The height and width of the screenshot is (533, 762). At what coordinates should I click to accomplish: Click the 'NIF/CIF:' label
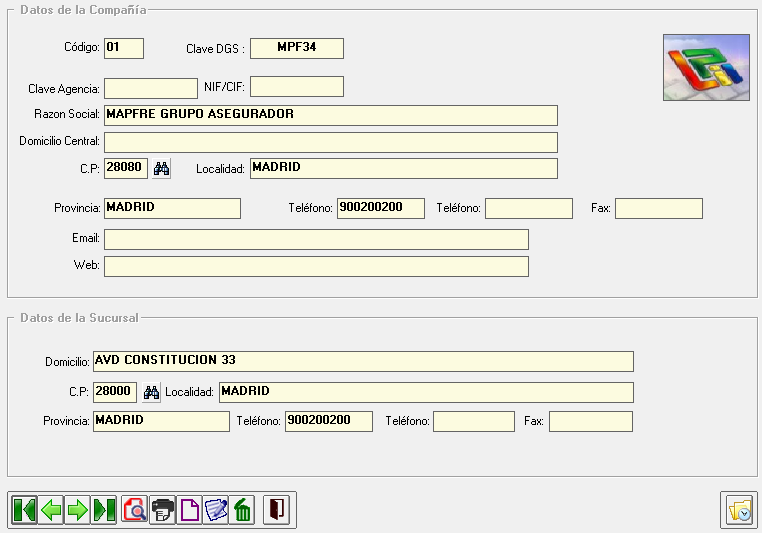pos(225,87)
